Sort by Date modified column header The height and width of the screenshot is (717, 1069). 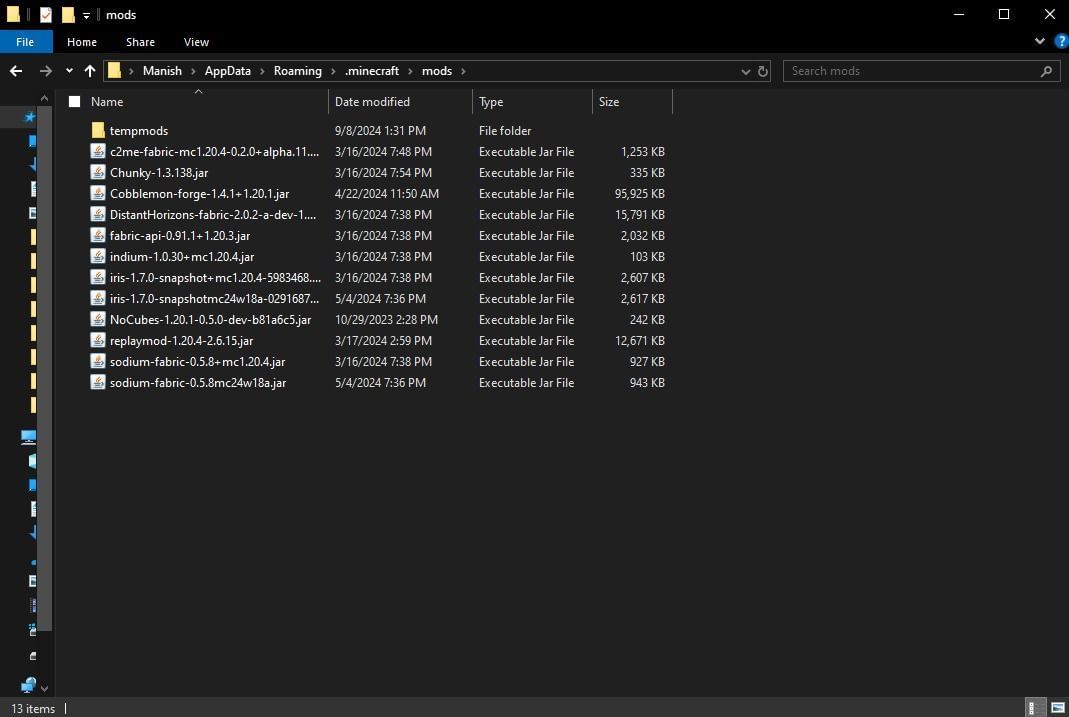(372, 102)
